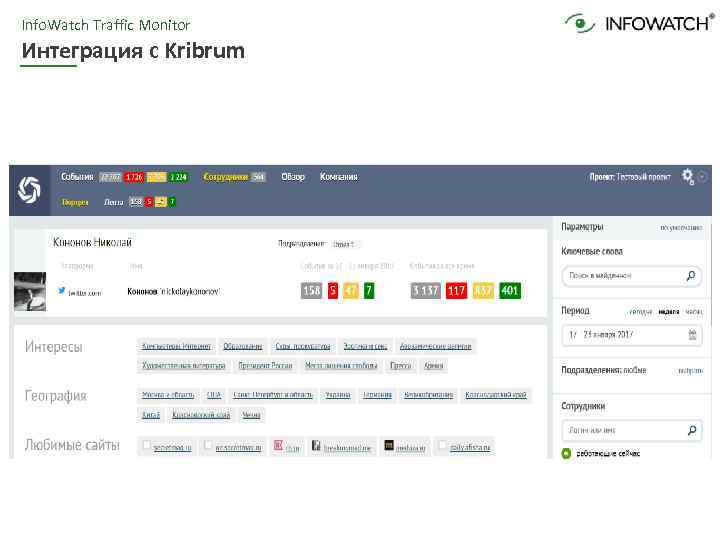The width and height of the screenshot is (720, 540).
Task: Click the 'Проект: Тестовый проект' label
Action: click(x=630, y=177)
